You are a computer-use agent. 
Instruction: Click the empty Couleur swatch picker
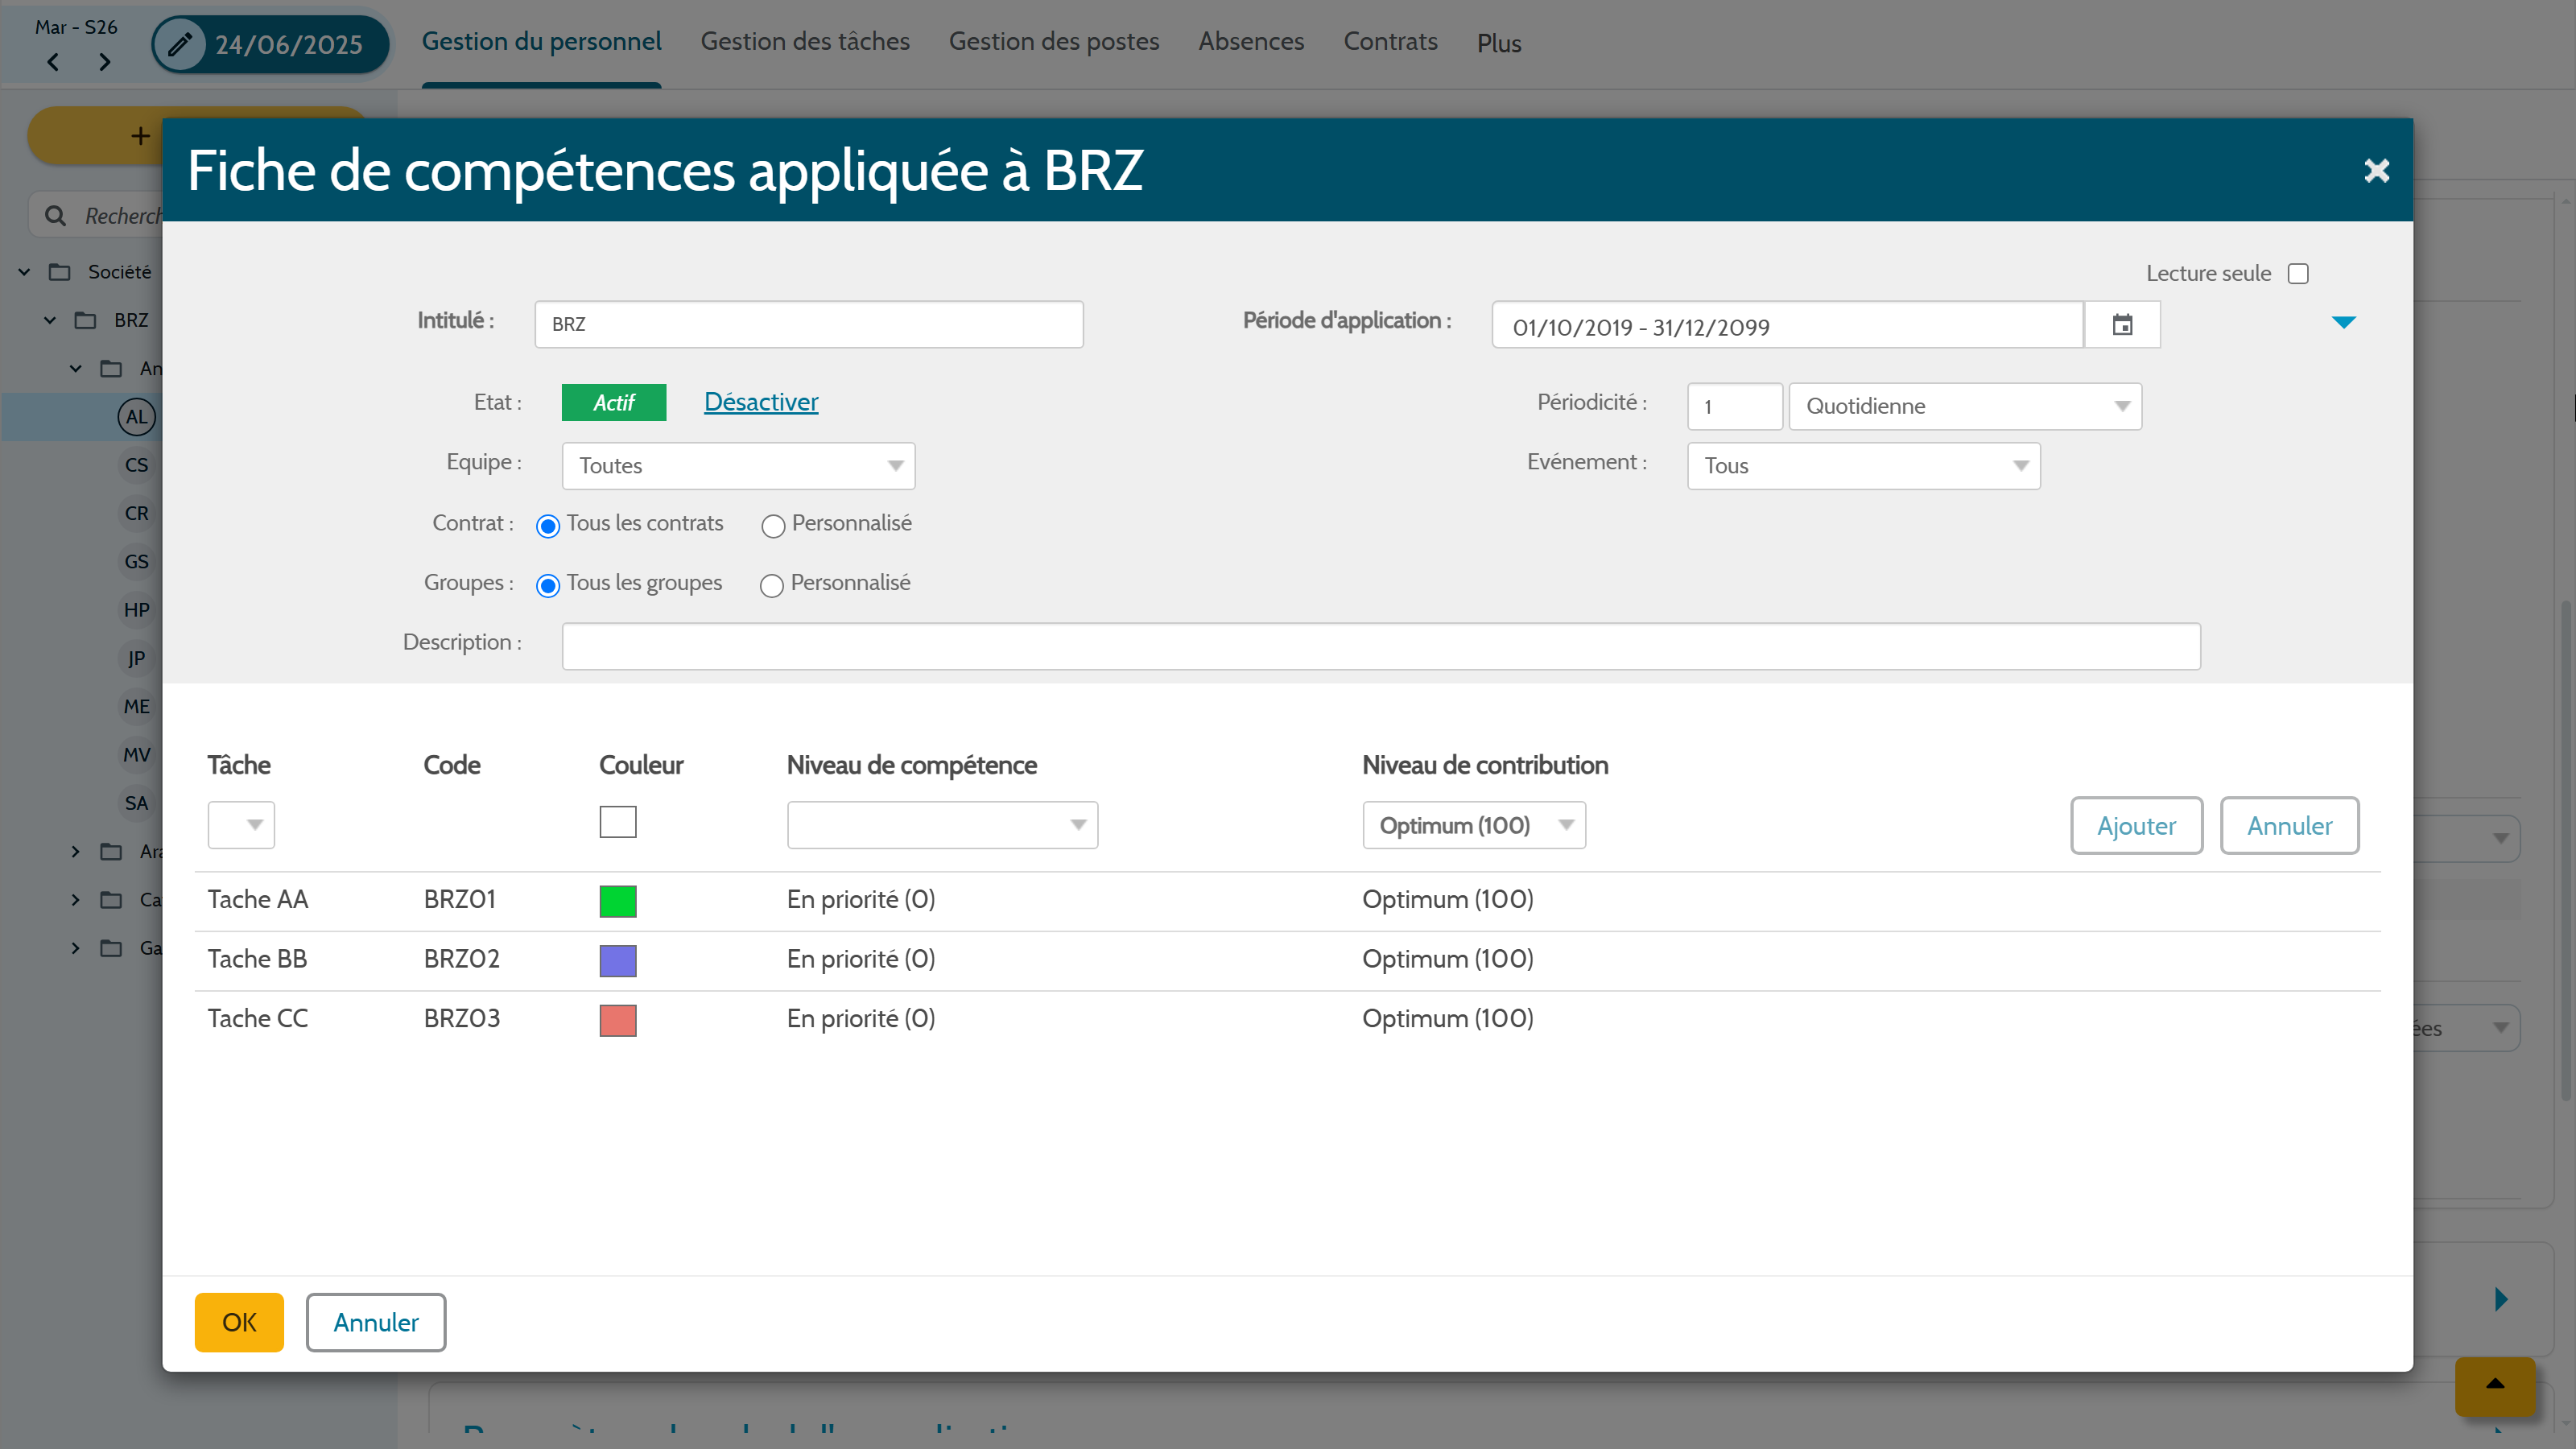(x=618, y=822)
